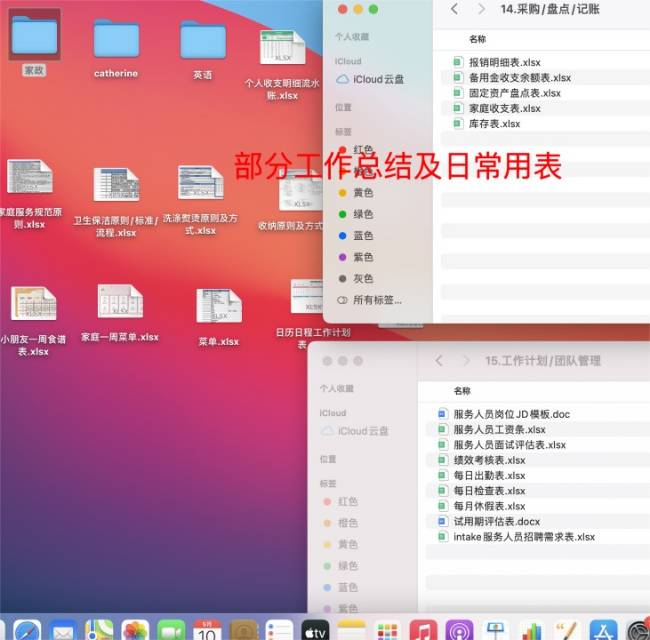Filter by 蓝色 tag in top Finder window

click(357, 236)
